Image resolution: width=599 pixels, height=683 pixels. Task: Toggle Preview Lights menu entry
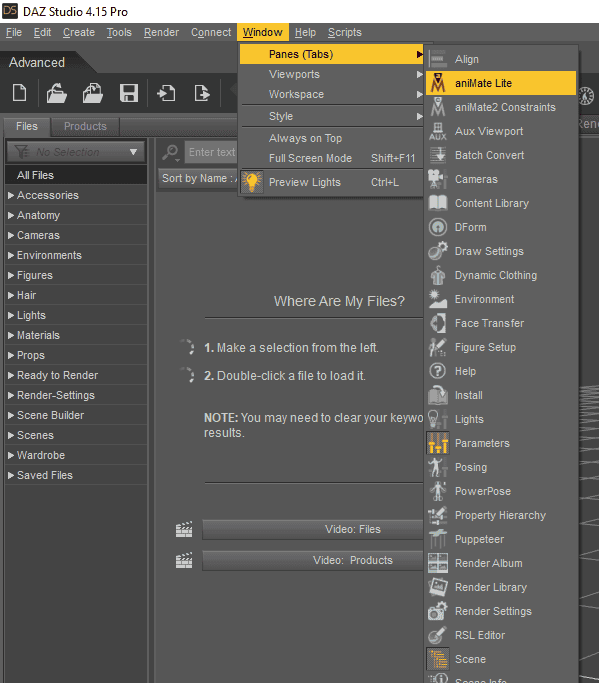tap(332, 182)
